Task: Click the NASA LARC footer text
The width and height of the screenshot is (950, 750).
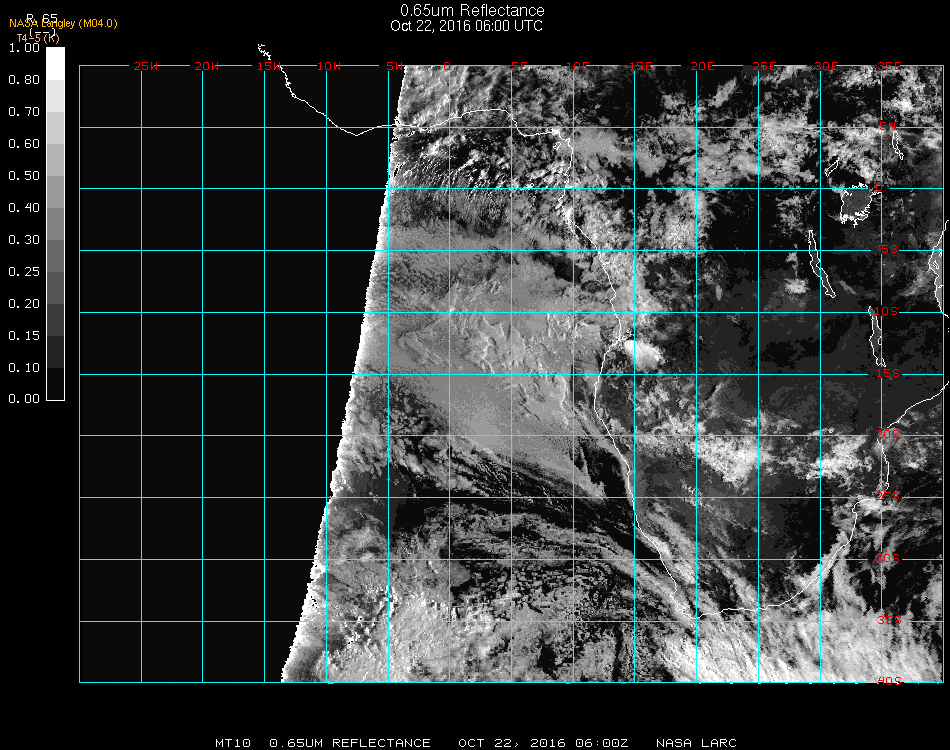Action: pos(697,743)
